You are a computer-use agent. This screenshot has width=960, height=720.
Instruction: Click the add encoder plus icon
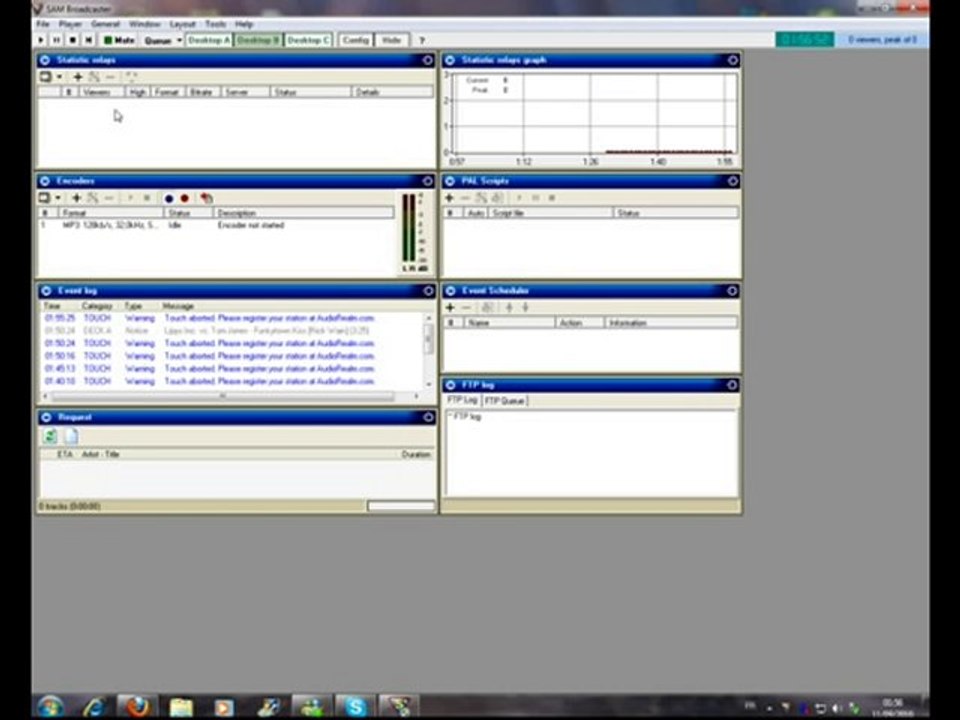click(x=77, y=198)
